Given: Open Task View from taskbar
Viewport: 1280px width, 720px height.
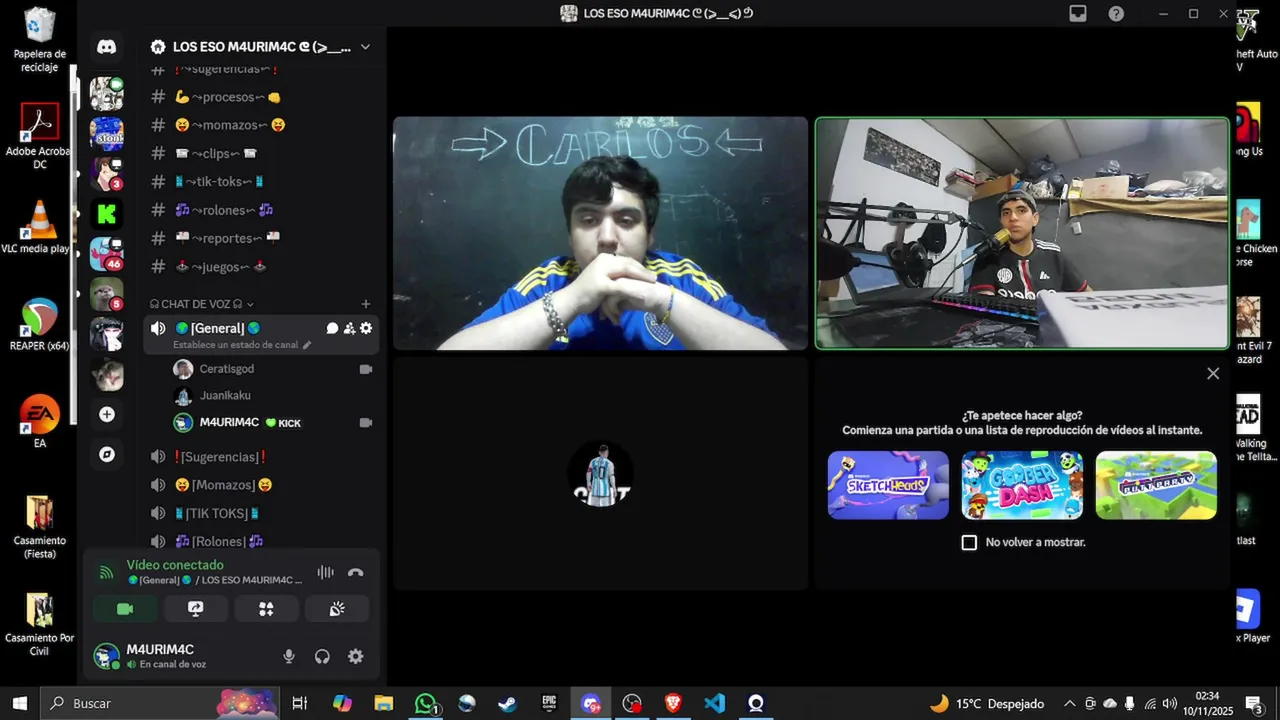Looking at the screenshot, I should 299,703.
